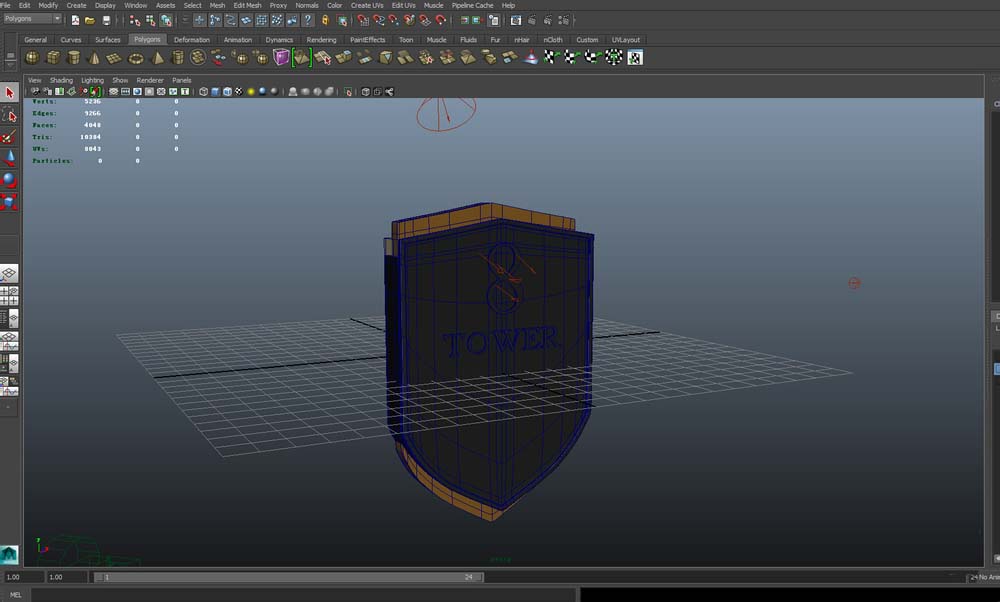
Task: Activate the Lasso select tool
Action: [x=10, y=115]
